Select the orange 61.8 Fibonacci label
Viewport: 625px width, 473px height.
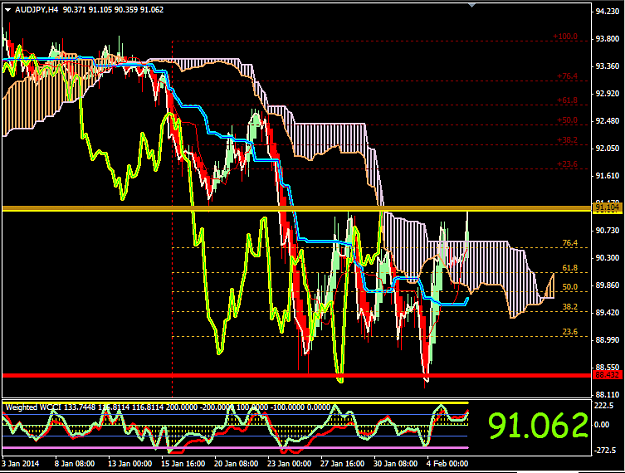click(570, 268)
